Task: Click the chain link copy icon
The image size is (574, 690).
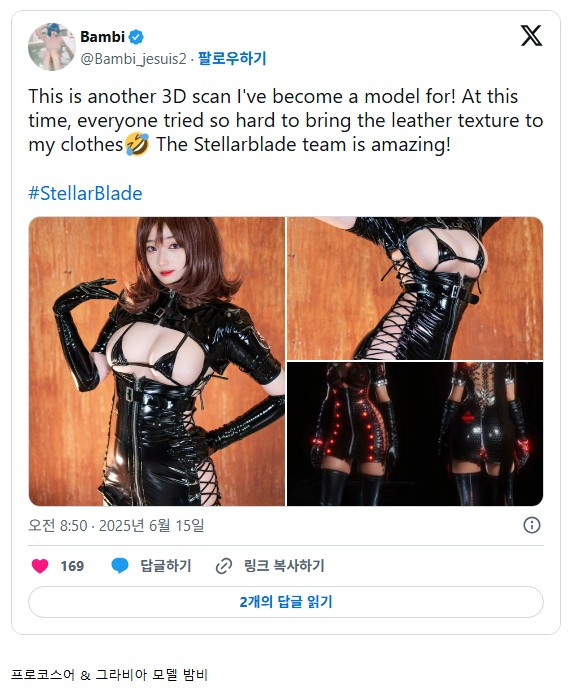Action: [x=224, y=566]
